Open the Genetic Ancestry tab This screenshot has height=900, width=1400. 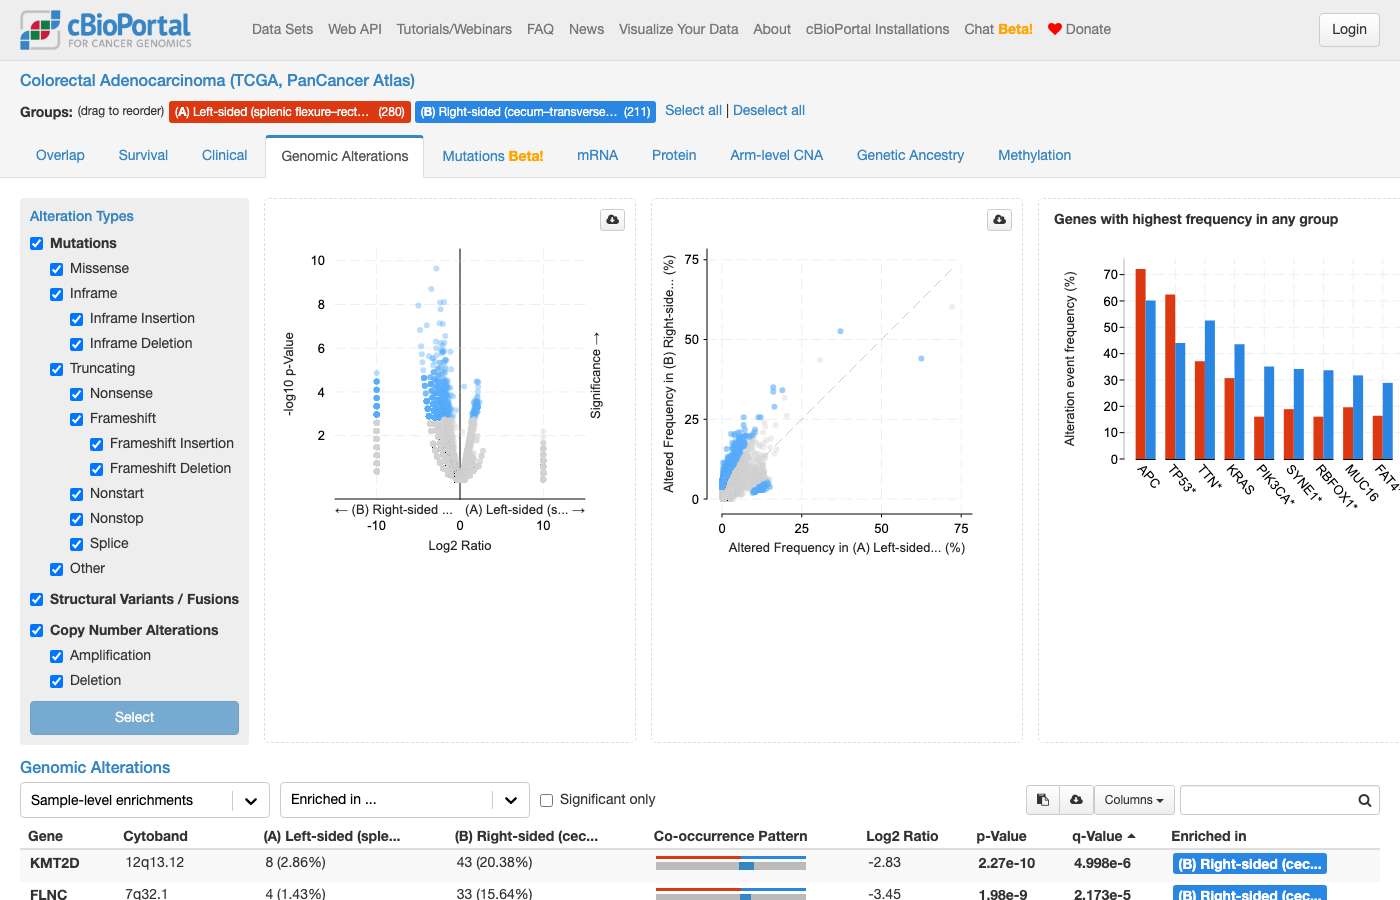coord(910,155)
